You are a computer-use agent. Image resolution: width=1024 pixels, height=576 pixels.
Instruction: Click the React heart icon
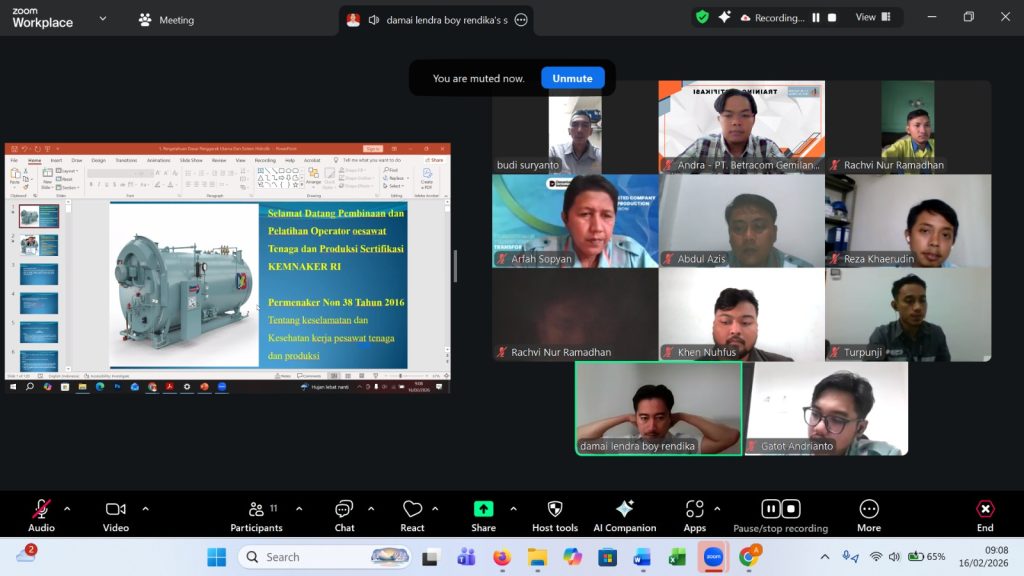tap(412, 510)
